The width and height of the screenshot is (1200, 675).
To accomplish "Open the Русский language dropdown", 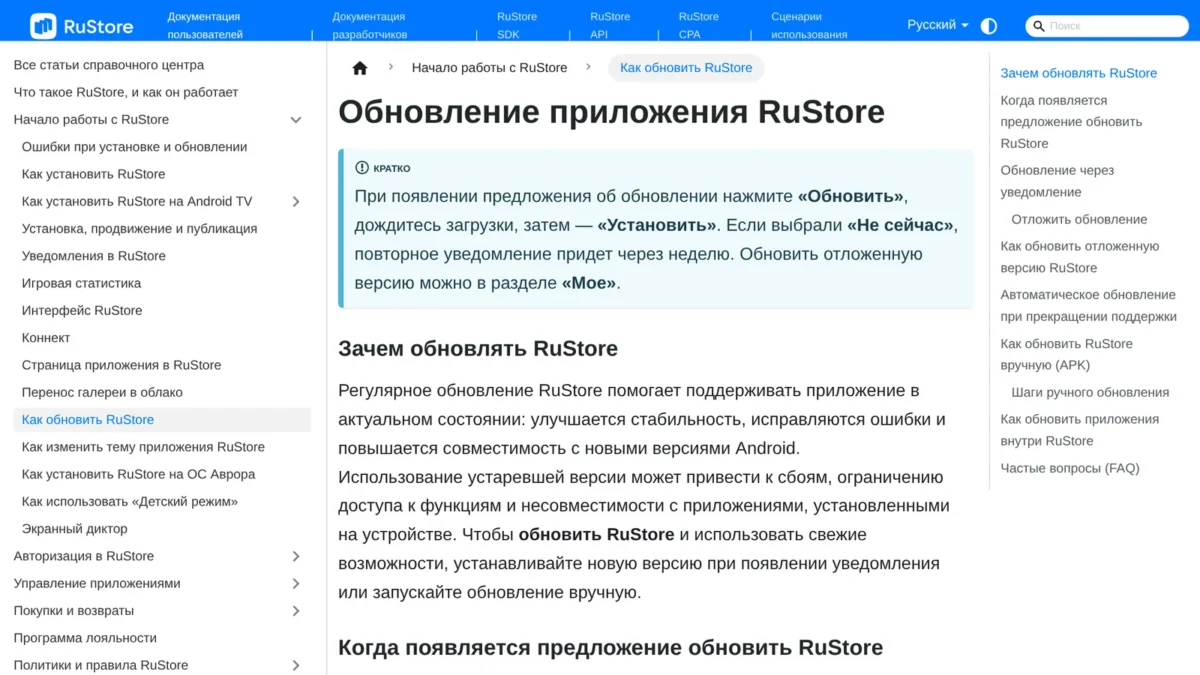I will pyautogui.click(x=937, y=25).
